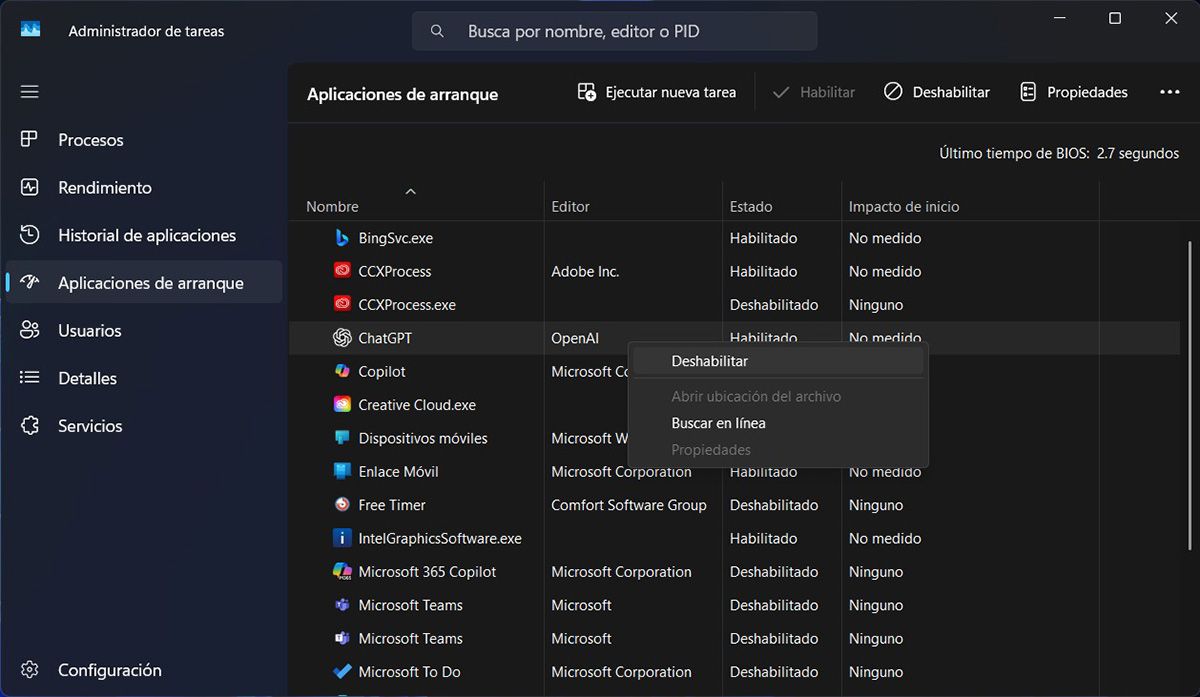The height and width of the screenshot is (697, 1200).
Task: Maximize the Task Manager window
Action: [x=1115, y=18]
